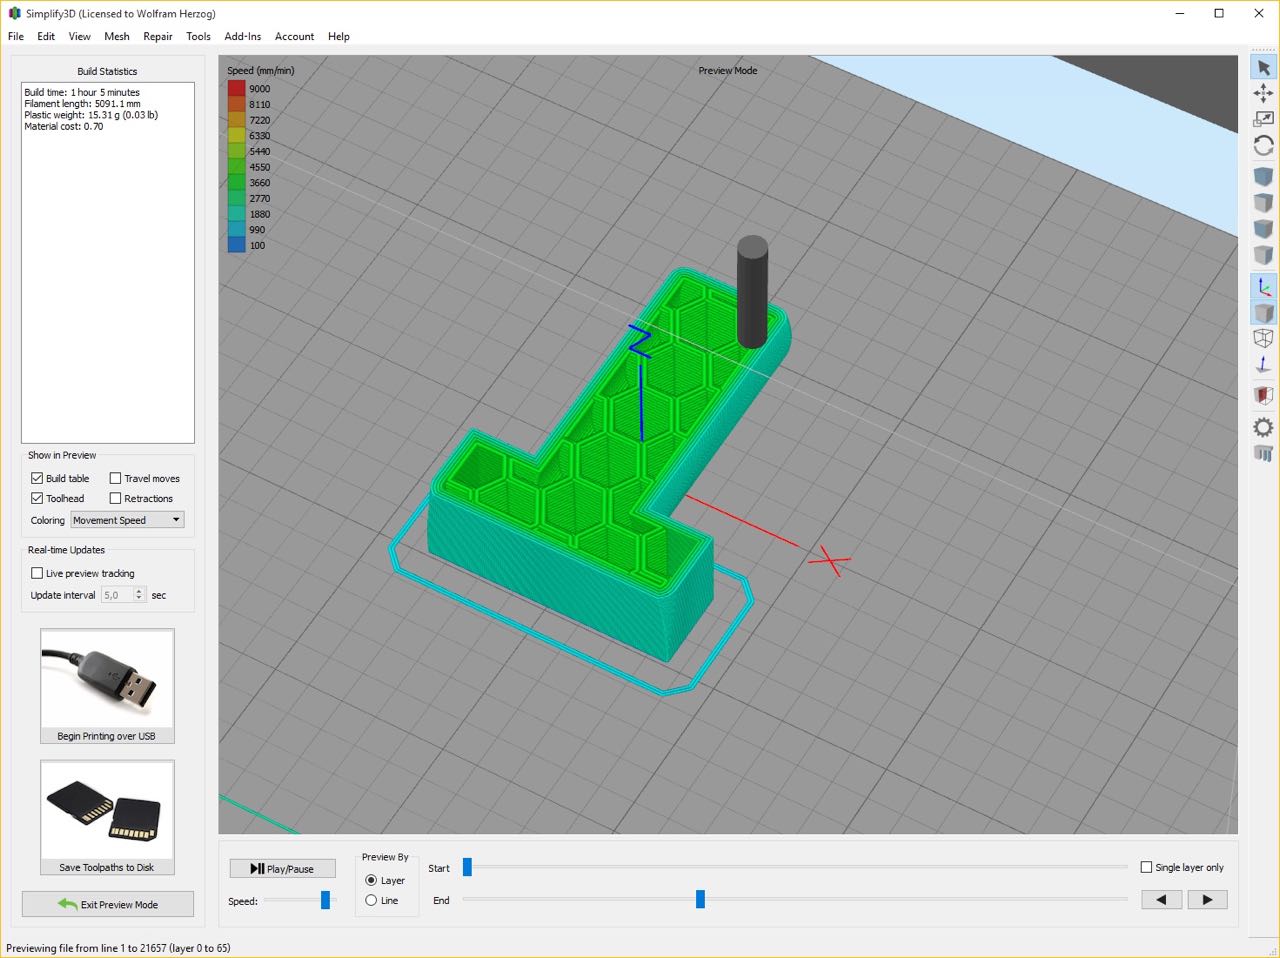Open the Coloring dropdown for Movement Speed
Viewport: 1280px width, 958px height.
tap(127, 520)
